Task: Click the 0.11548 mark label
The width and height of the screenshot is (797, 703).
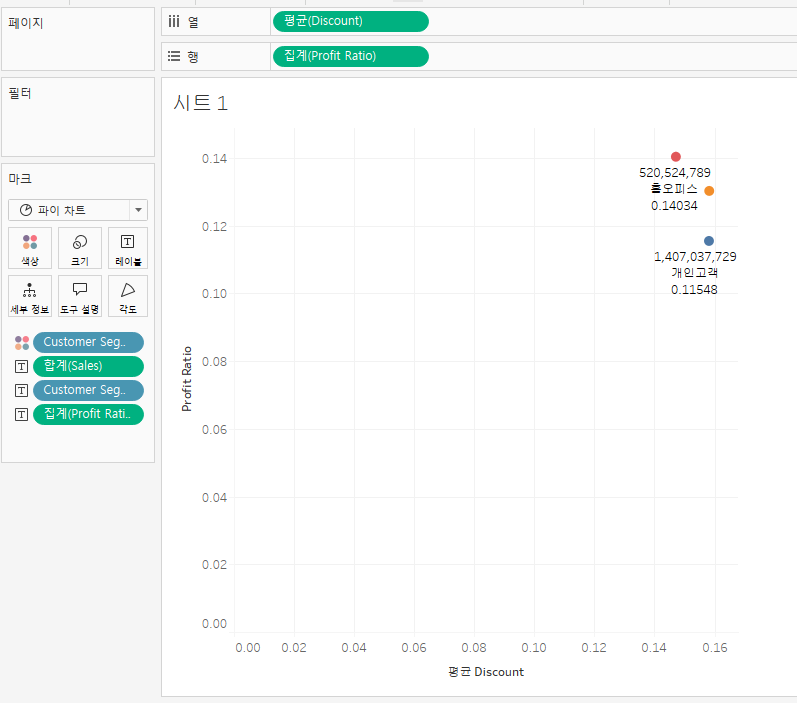Action: (694, 290)
